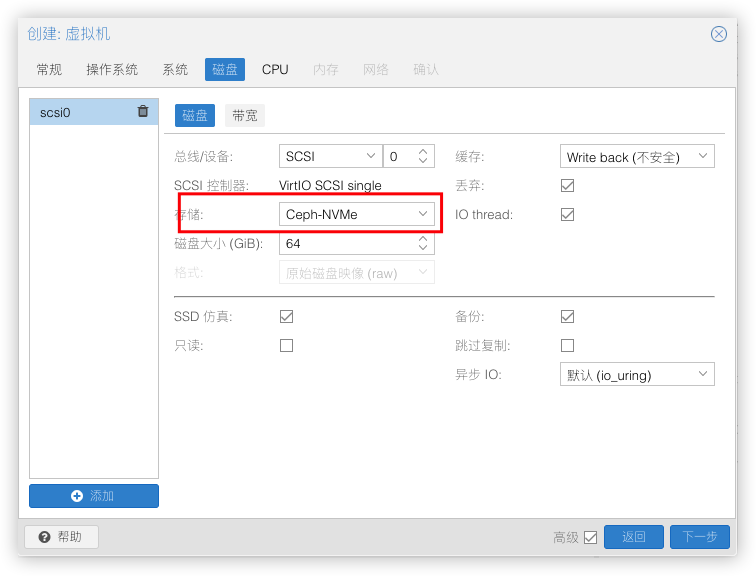Click the 创建: 虚拟机 dialog title
This screenshot has width=756, height=576.
[68, 34]
